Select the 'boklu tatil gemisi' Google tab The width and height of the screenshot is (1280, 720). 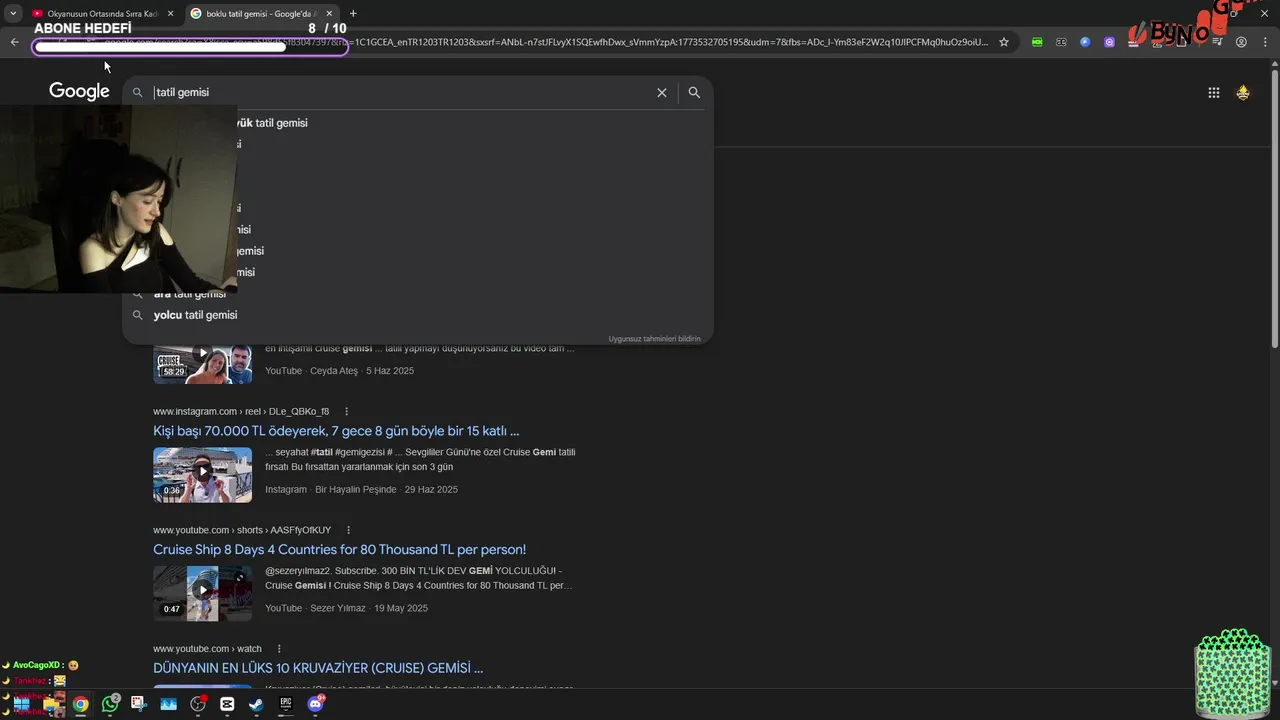(261, 13)
